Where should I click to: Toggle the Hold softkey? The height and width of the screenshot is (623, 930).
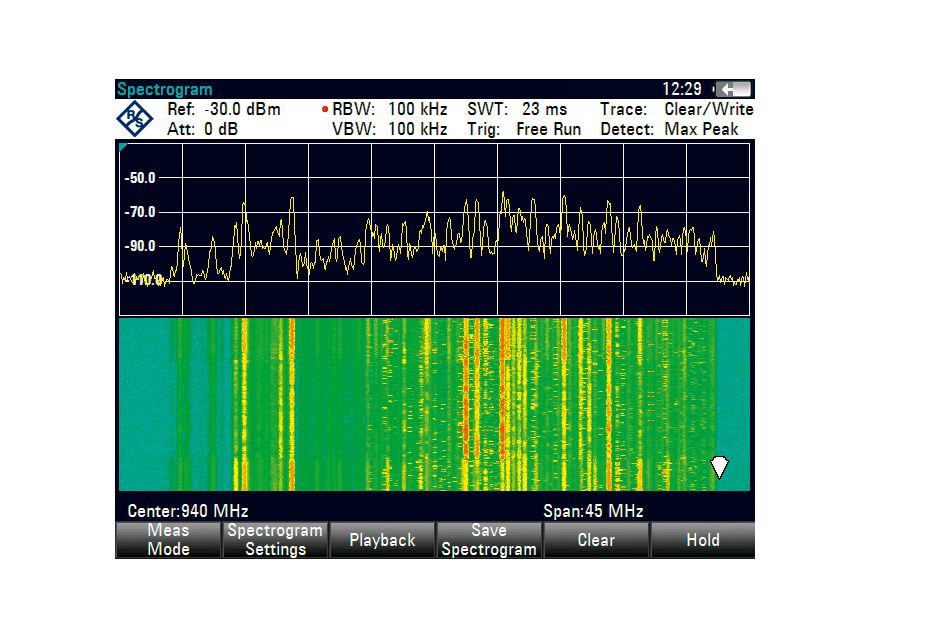pos(702,540)
